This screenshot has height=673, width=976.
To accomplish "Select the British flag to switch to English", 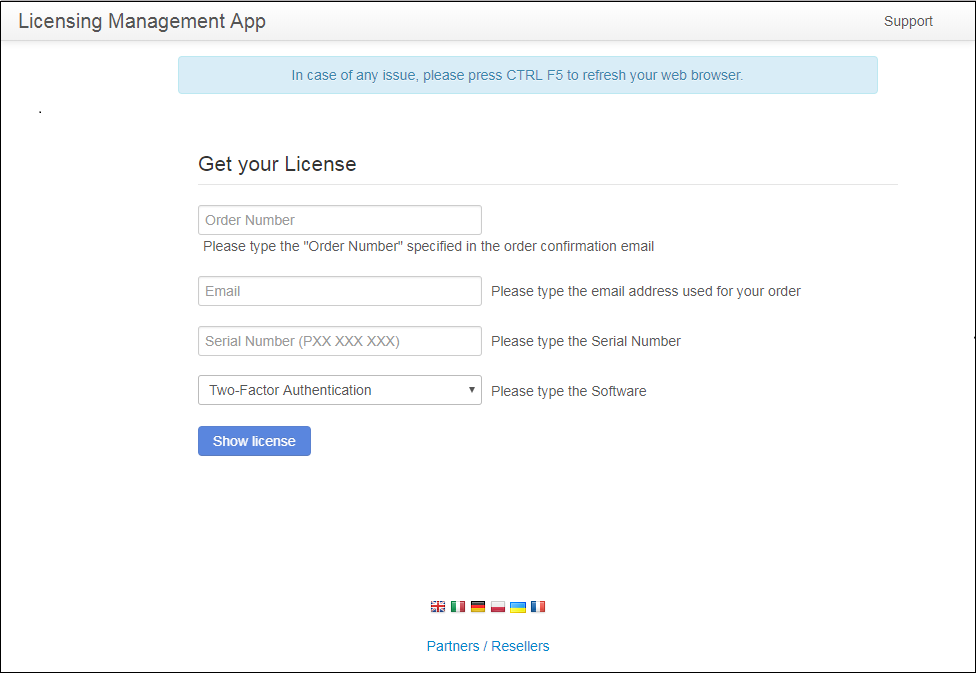I will (x=437, y=606).
